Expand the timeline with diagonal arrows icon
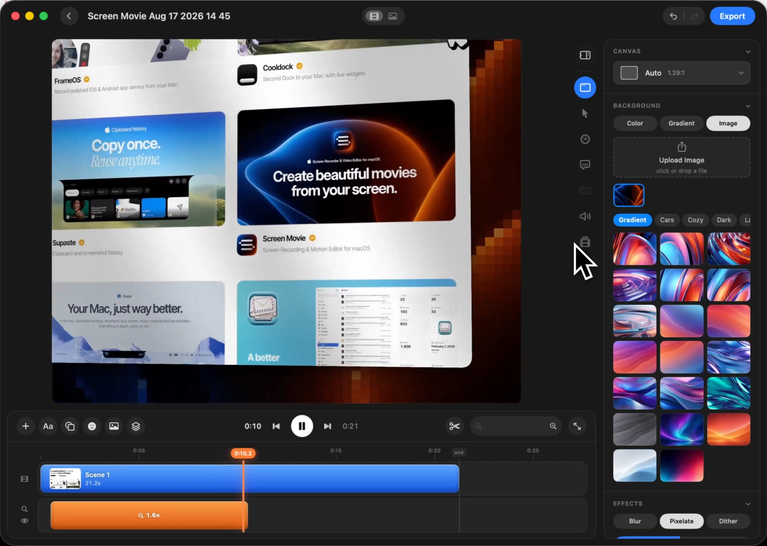Image resolution: width=767 pixels, height=546 pixels. [x=577, y=426]
